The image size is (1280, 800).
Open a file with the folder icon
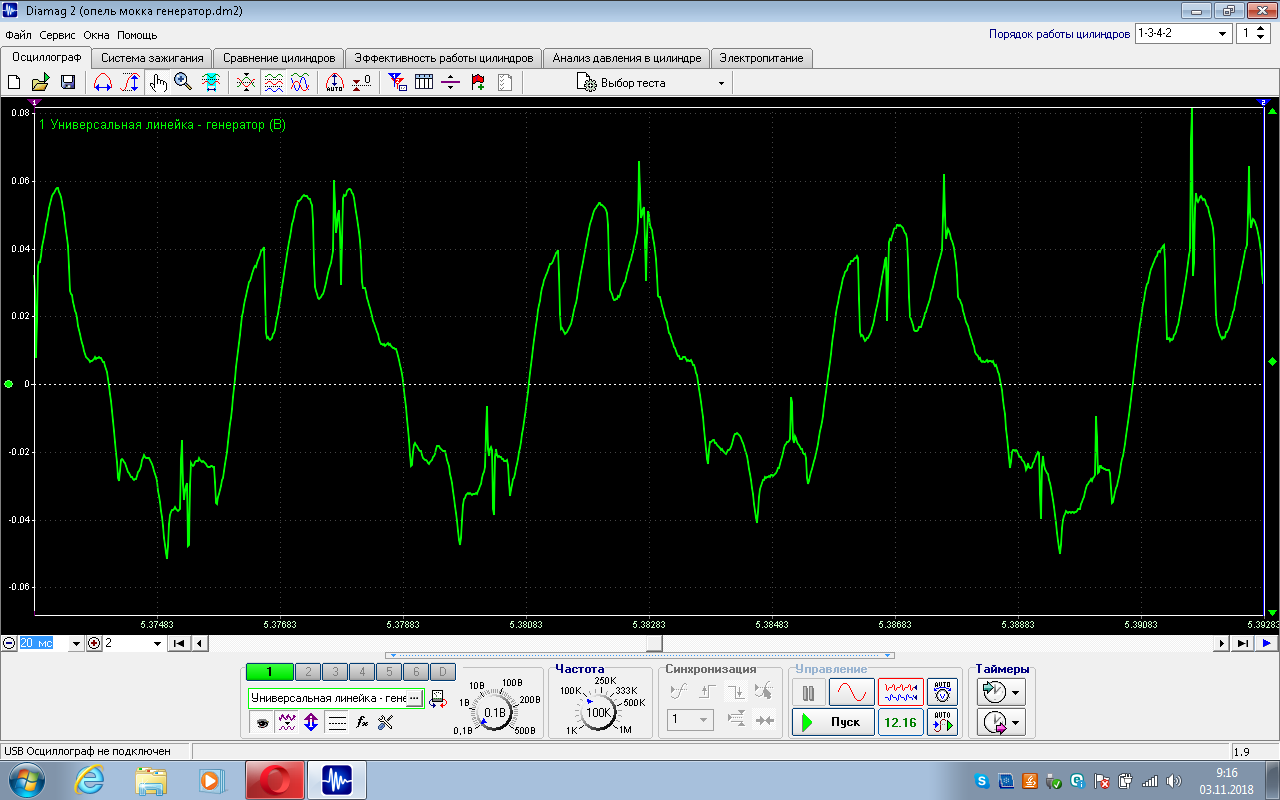coord(41,83)
